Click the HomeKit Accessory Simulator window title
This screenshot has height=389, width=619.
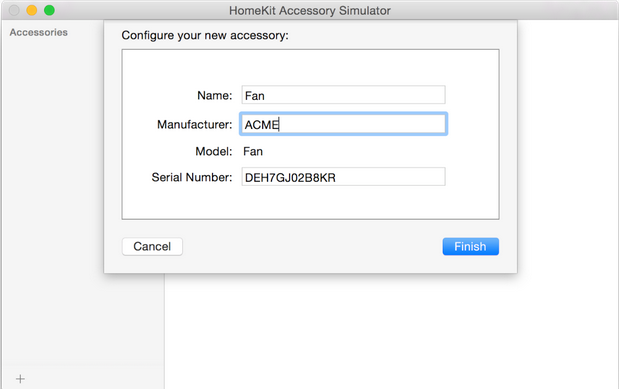pyautogui.click(x=310, y=11)
